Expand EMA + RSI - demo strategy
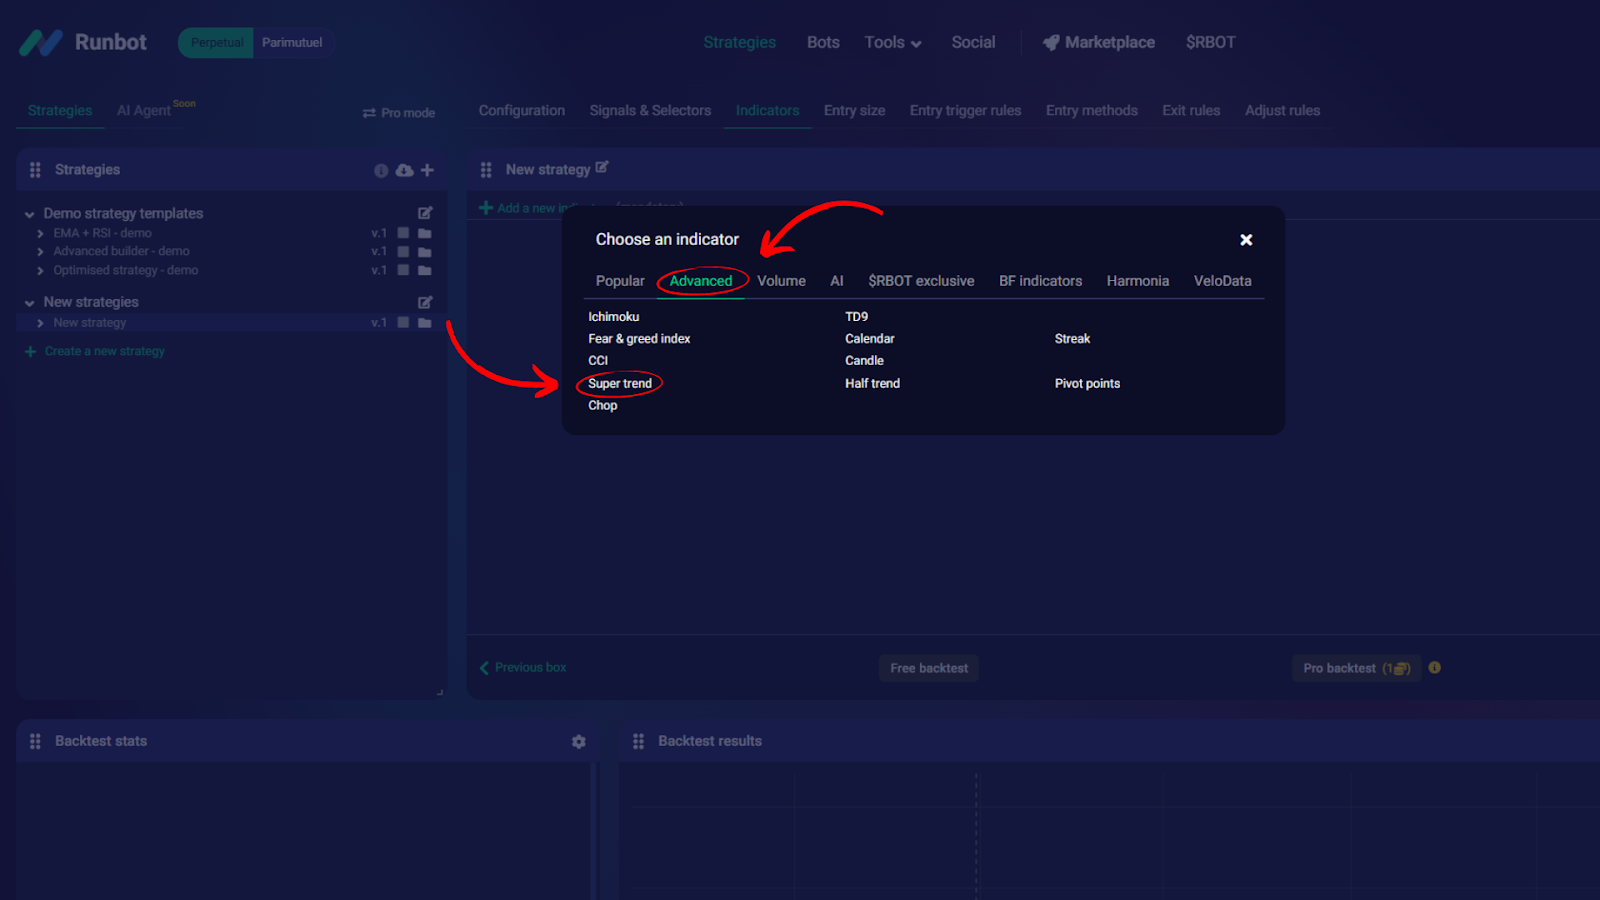The image size is (1600, 900). [40, 233]
